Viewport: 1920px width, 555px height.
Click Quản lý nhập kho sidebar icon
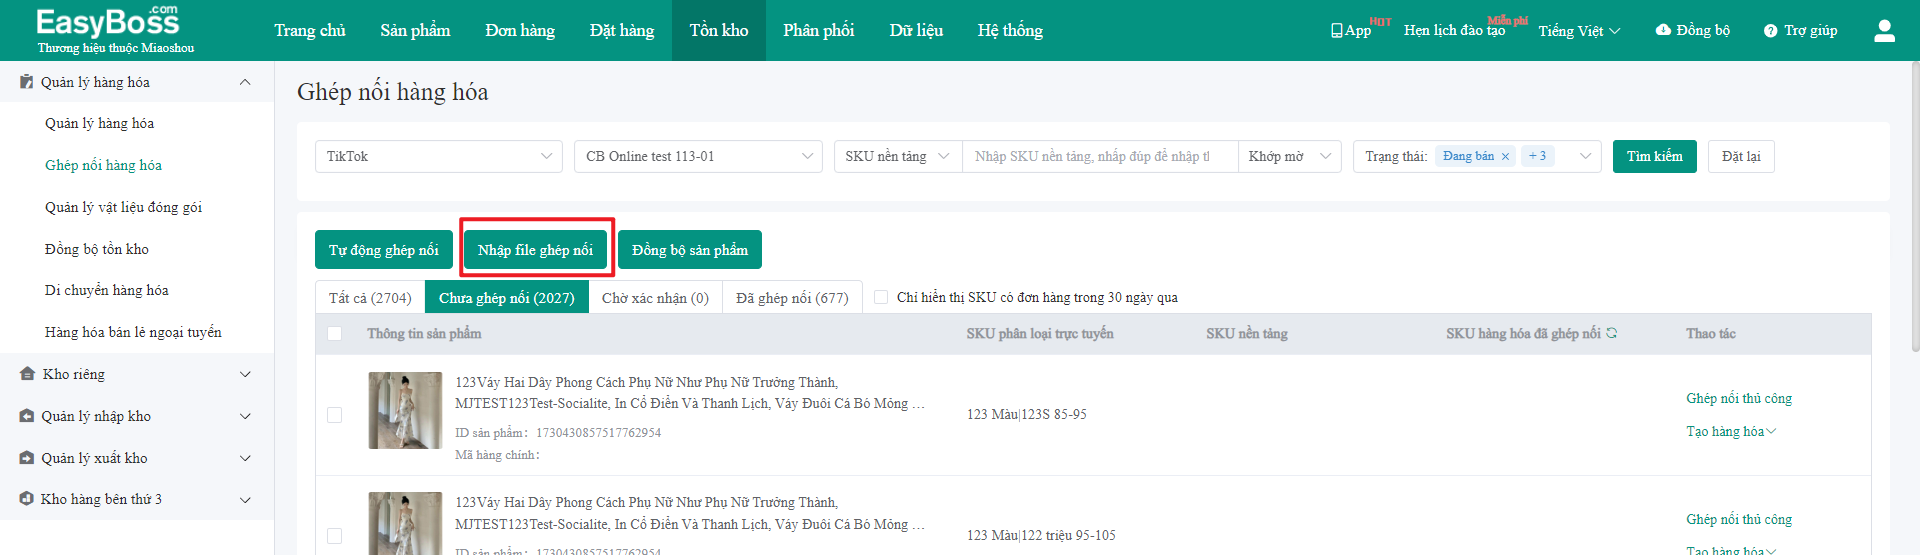tap(27, 416)
